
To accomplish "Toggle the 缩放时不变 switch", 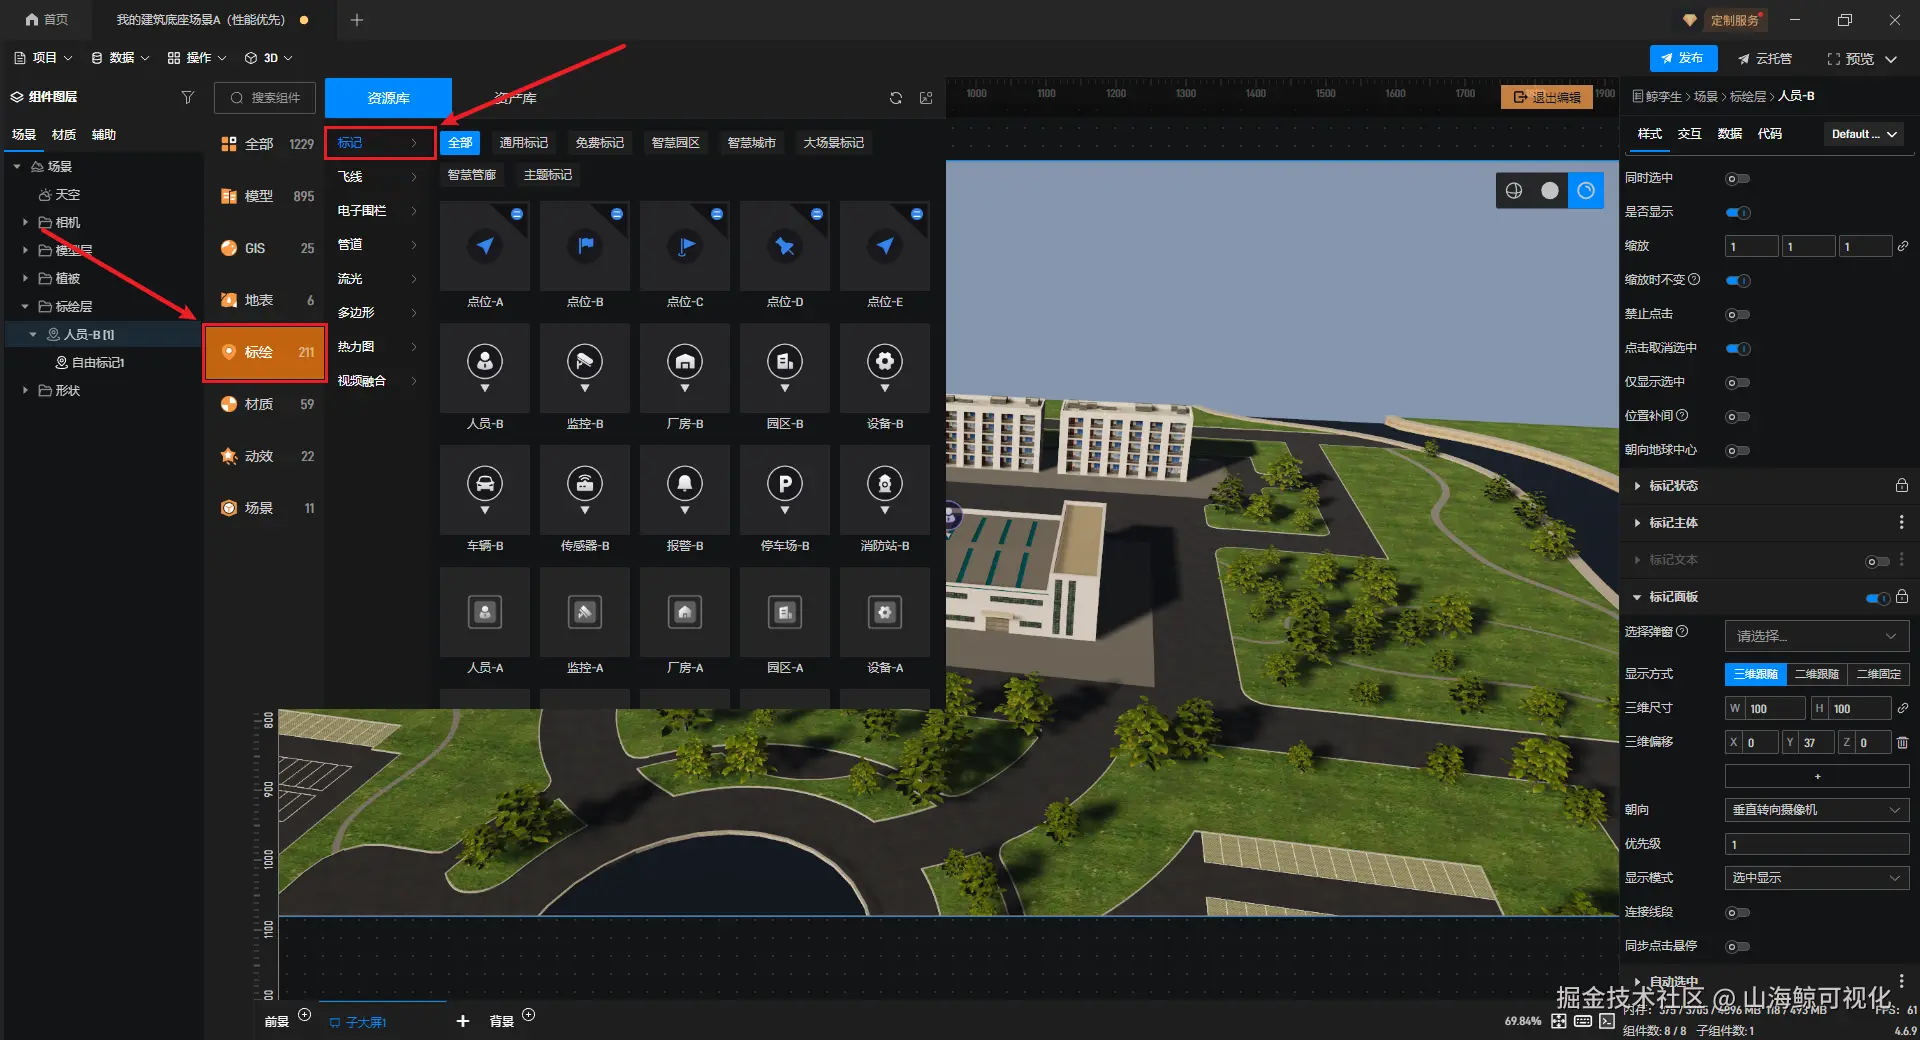I will [1738, 281].
